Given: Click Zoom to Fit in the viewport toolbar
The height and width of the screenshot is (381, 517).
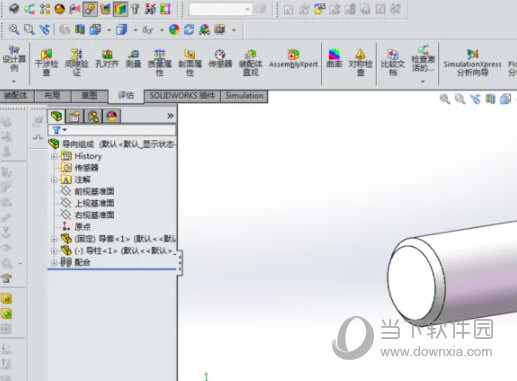Looking at the screenshot, I should click(x=445, y=99).
